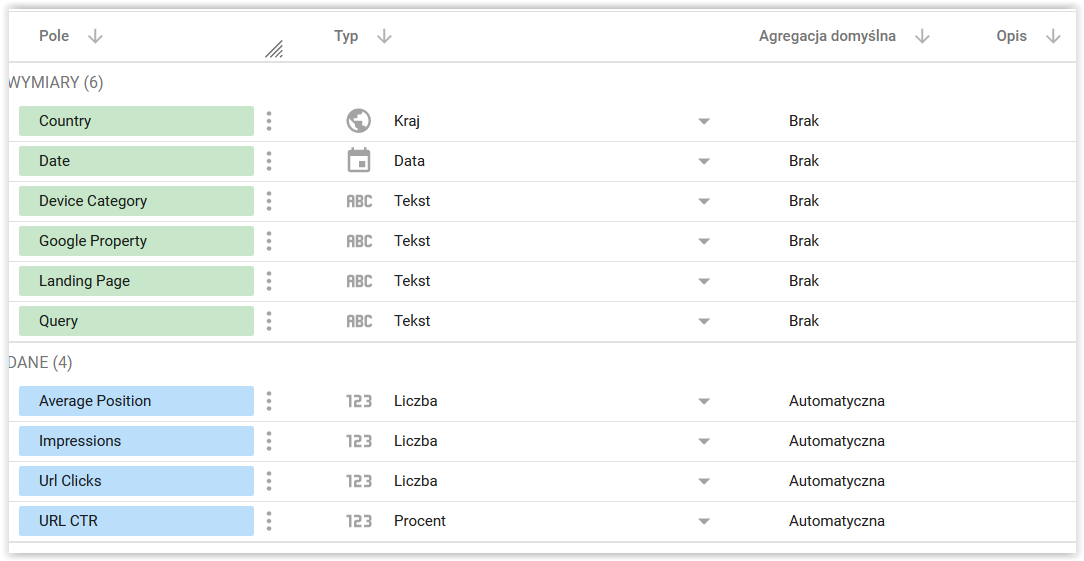1084x561 pixels.
Task: Sort by Opis using the arrow icon
Action: (x=1054, y=37)
